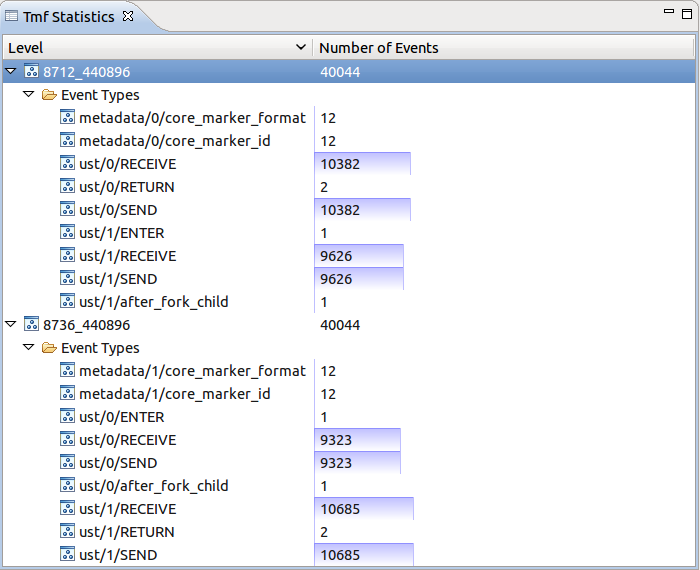Click the 10685 bar for ust/1/RECEIVE
700x570 pixels.
tap(363, 509)
